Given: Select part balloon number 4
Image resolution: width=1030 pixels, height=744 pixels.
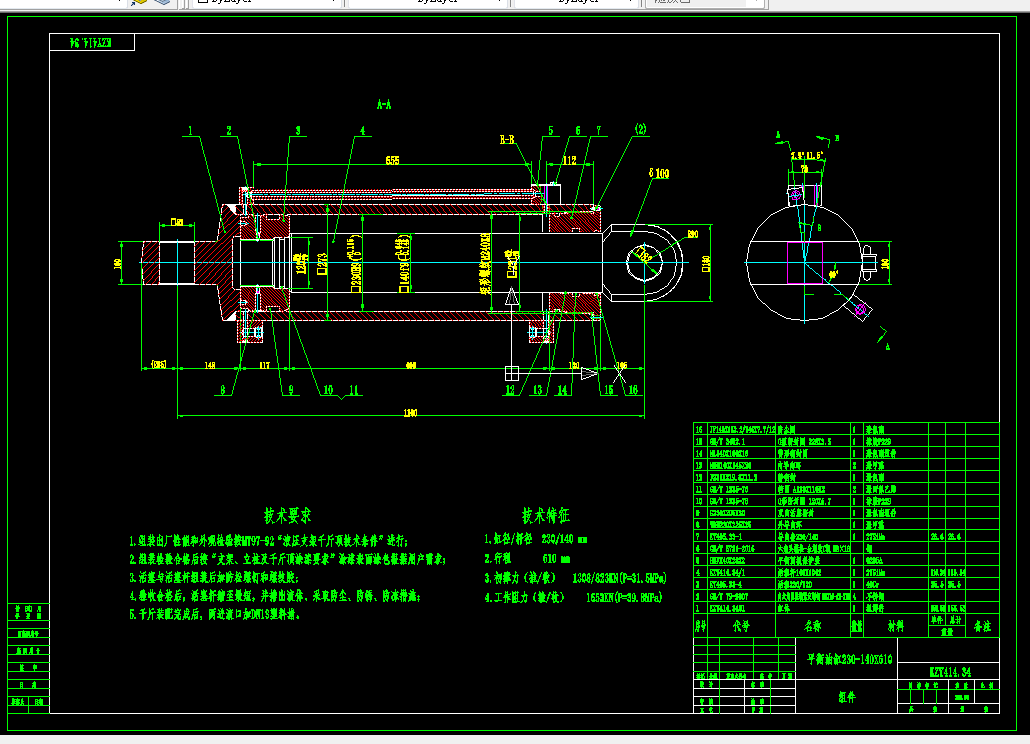Looking at the screenshot, I should pyautogui.click(x=363, y=131).
